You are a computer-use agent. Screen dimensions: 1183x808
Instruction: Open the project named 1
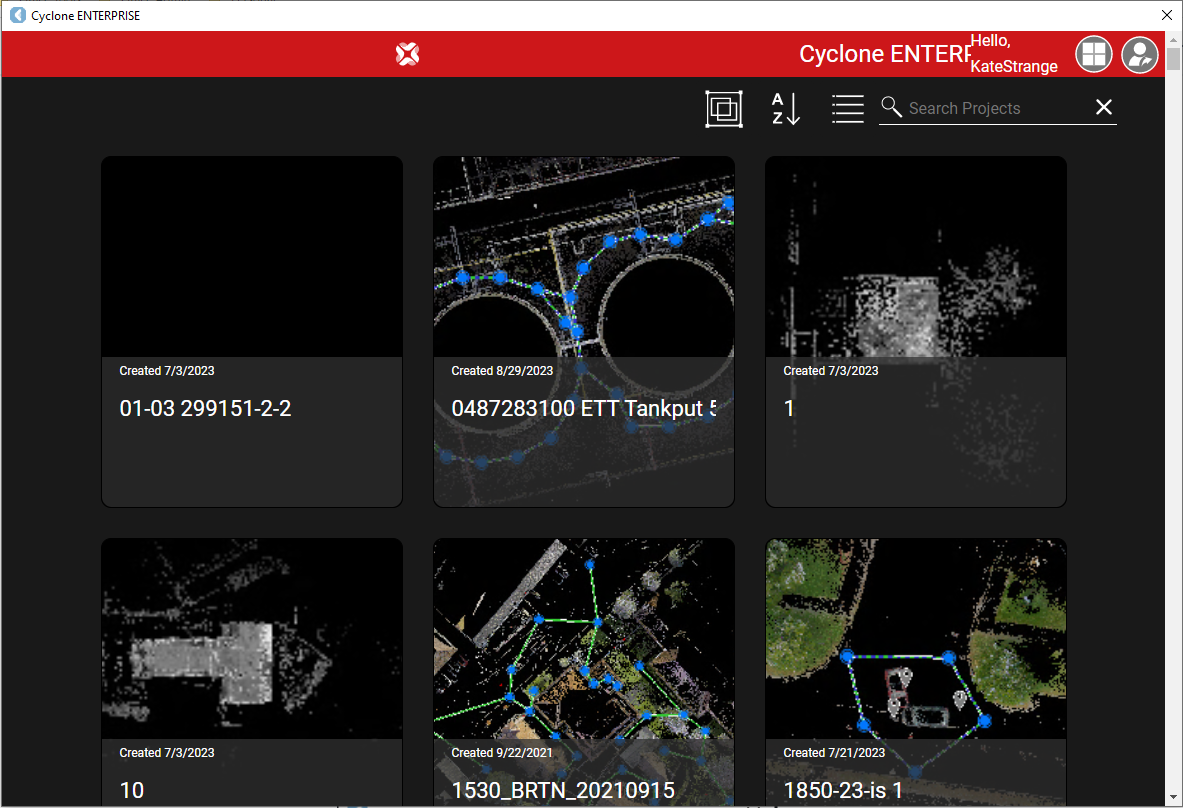click(x=915, y=331)
